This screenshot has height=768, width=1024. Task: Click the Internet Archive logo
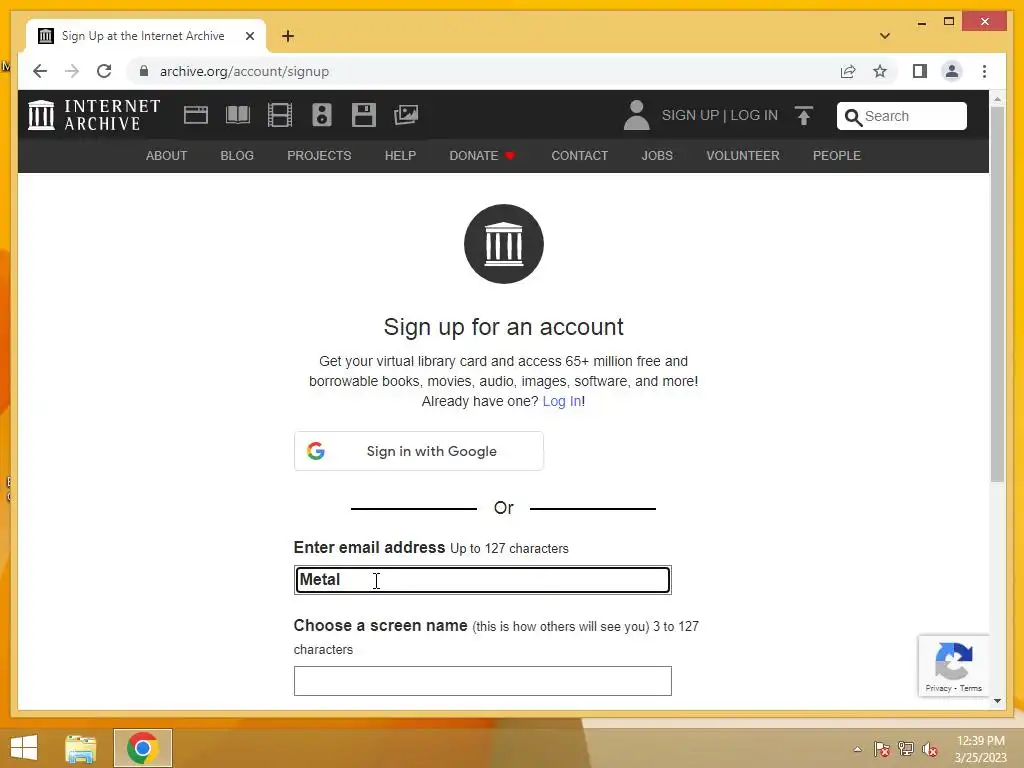point(94,115)
